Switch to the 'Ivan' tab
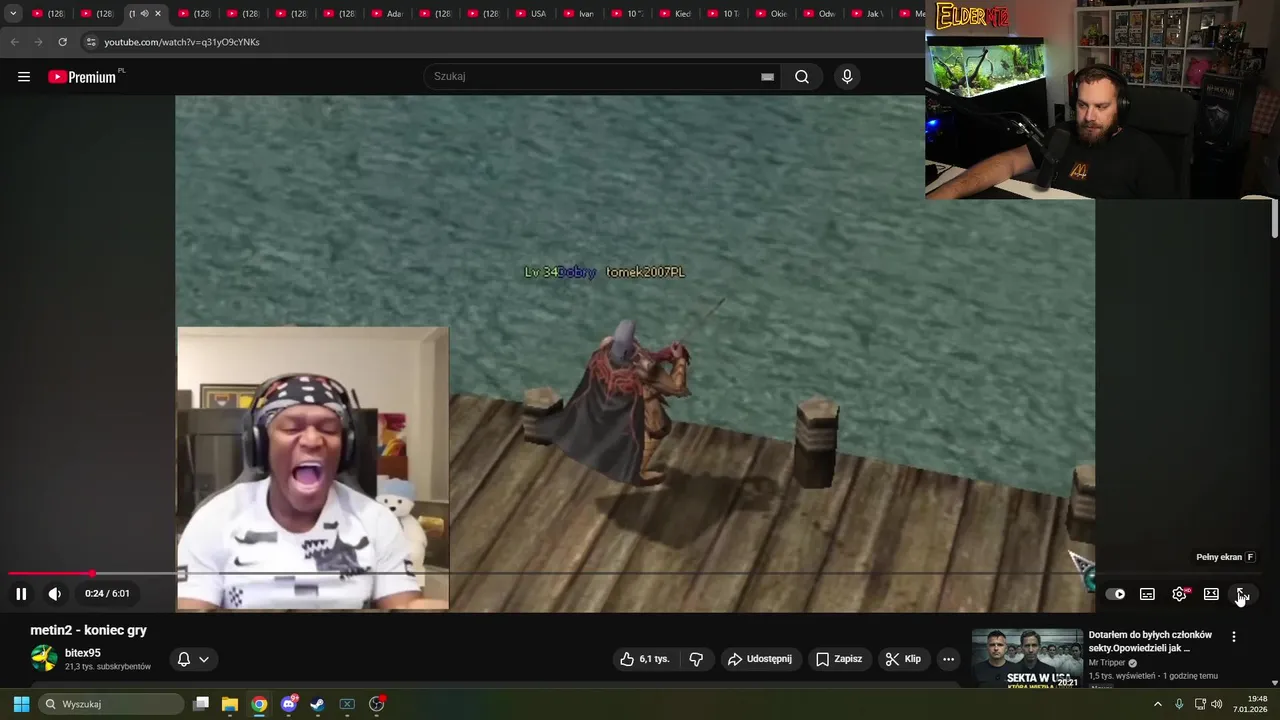 pyautogui.click(x=578, y=14)
